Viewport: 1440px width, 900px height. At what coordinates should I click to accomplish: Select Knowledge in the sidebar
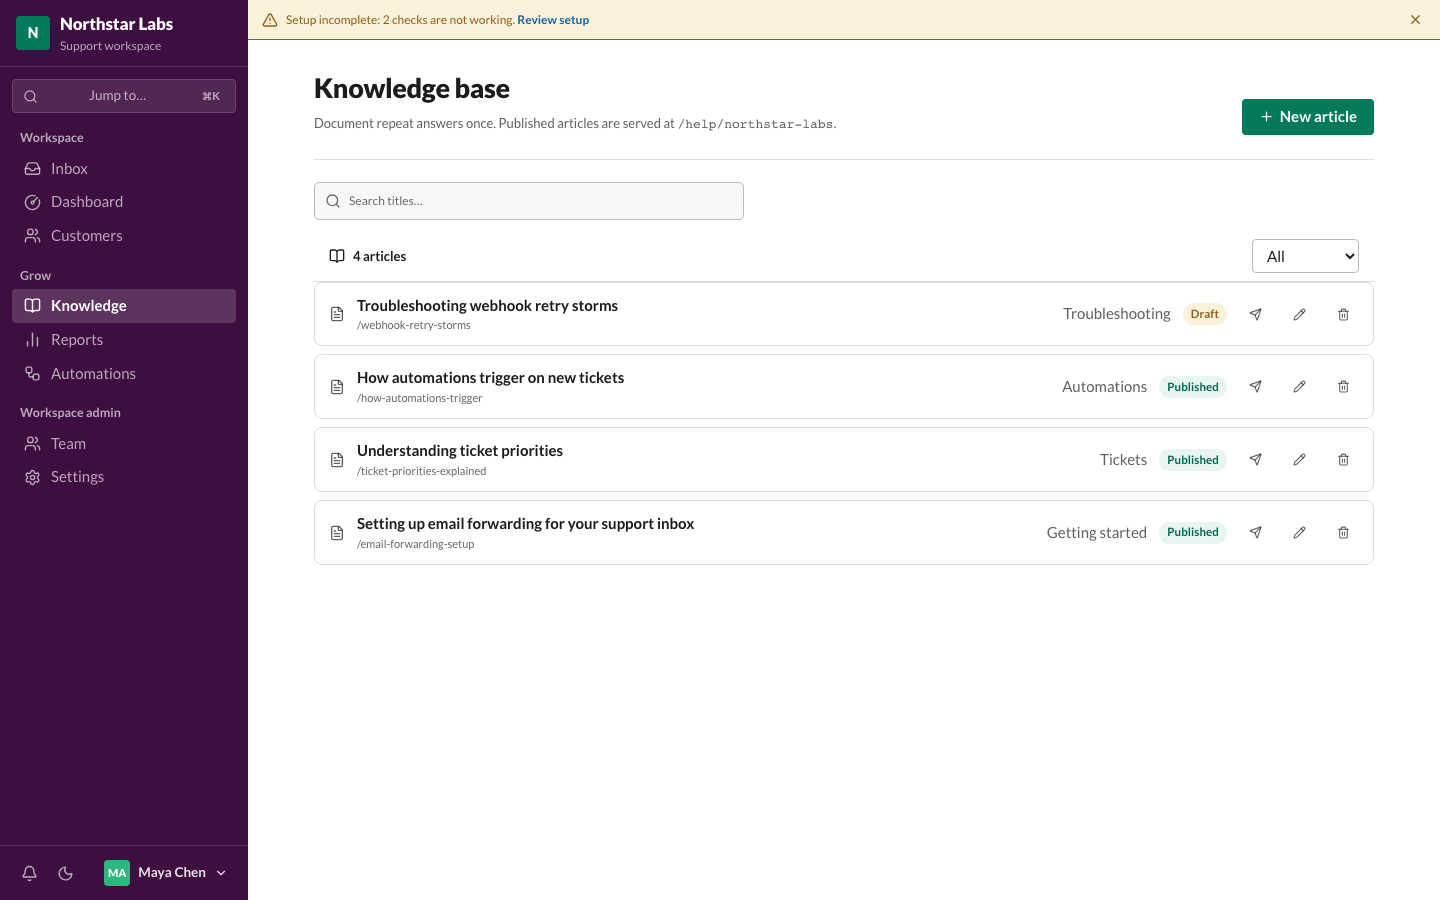point(124,306)
